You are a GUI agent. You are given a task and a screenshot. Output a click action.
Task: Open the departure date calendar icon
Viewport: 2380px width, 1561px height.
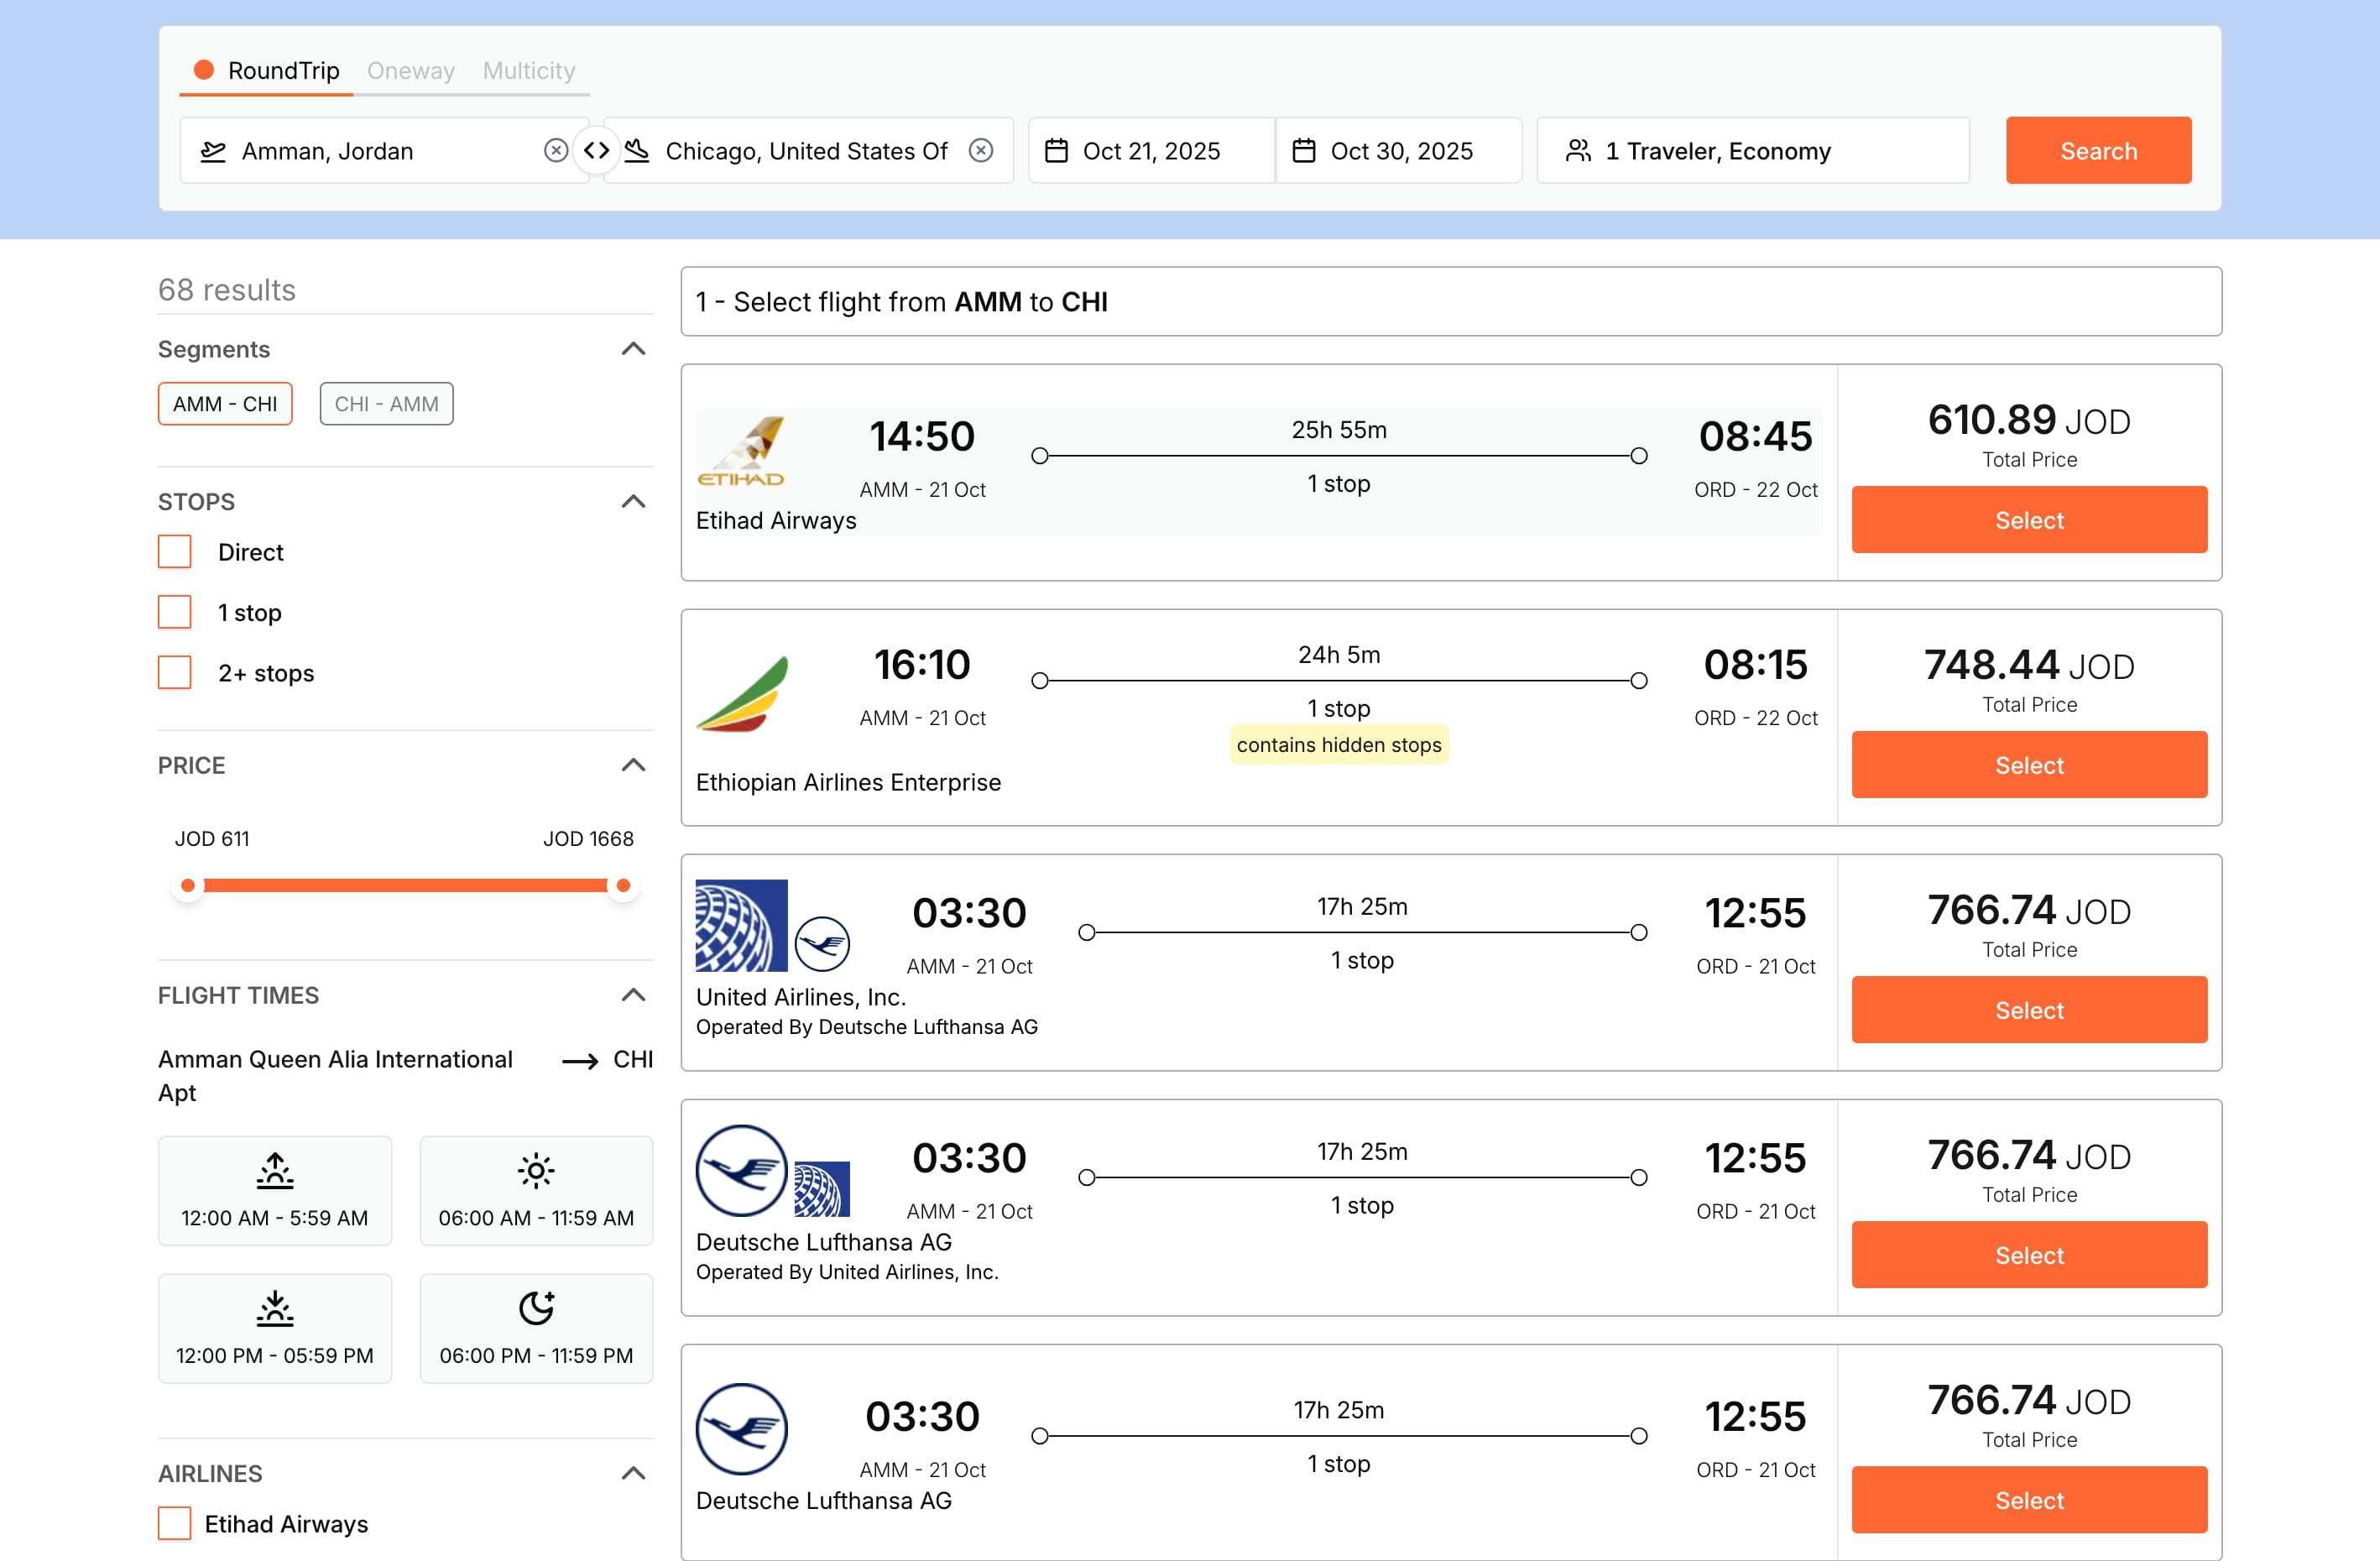(x=1057, y=150)
